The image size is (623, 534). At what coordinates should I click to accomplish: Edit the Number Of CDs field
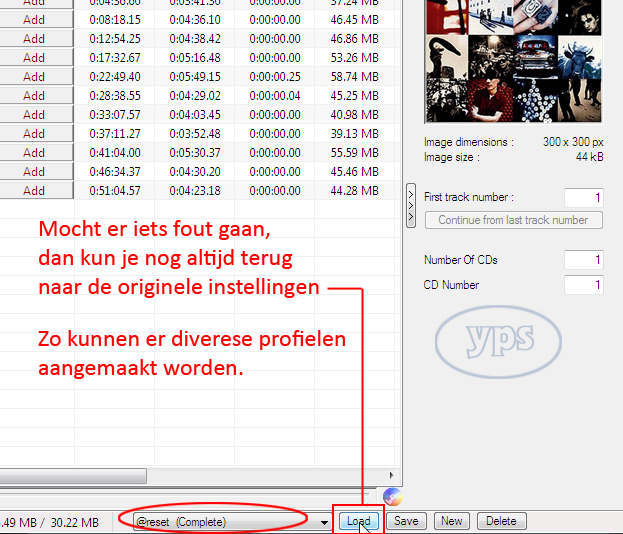[584, 260]
